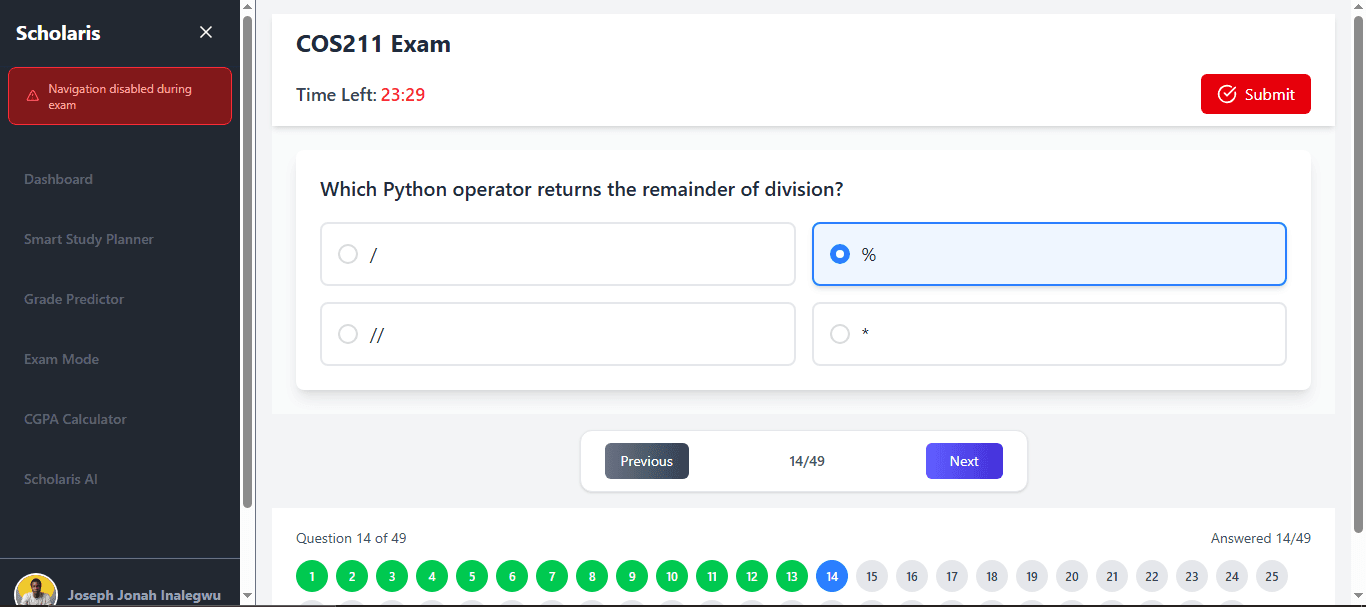This screenshot has height=607, width=1366.
Task: Go to the next question with Next
Action: (x=963, y=461)
